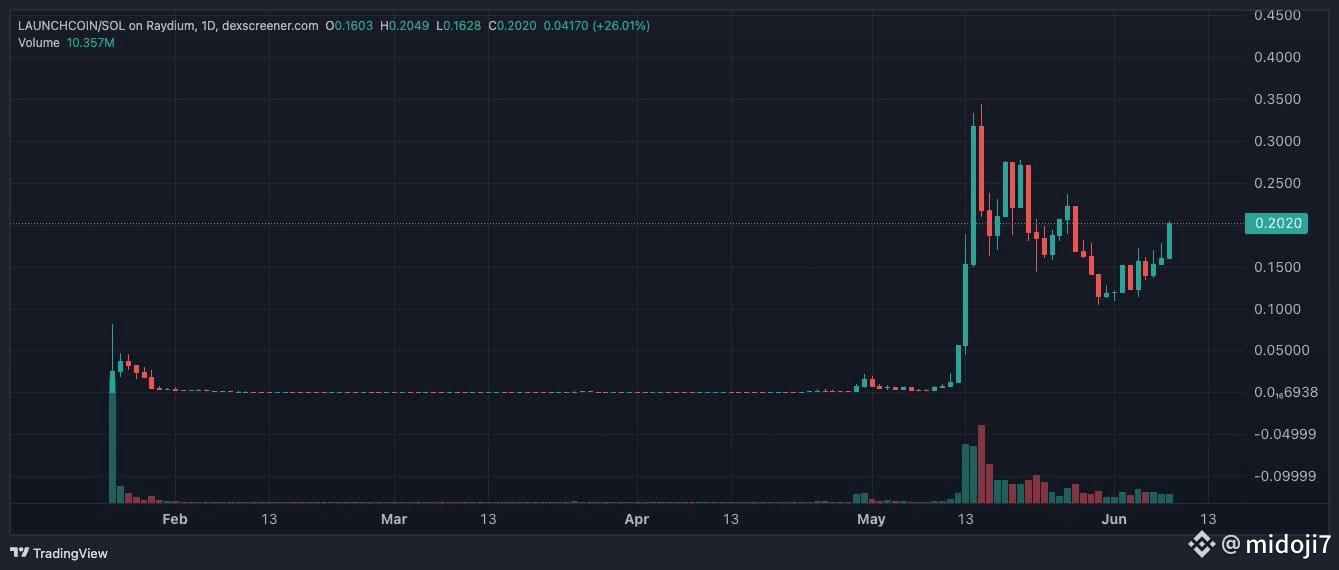Click the 0.4000 price axis label
Viewport: 1339px width, 570px height.
[x=1277, y=57]
